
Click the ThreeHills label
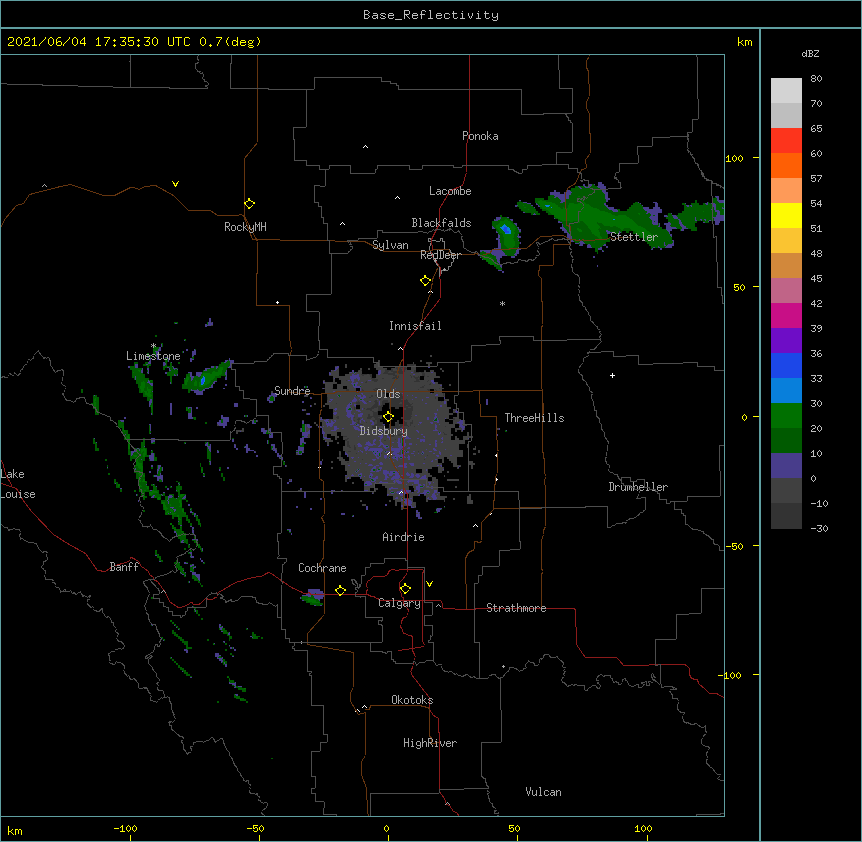click(534, 418)
